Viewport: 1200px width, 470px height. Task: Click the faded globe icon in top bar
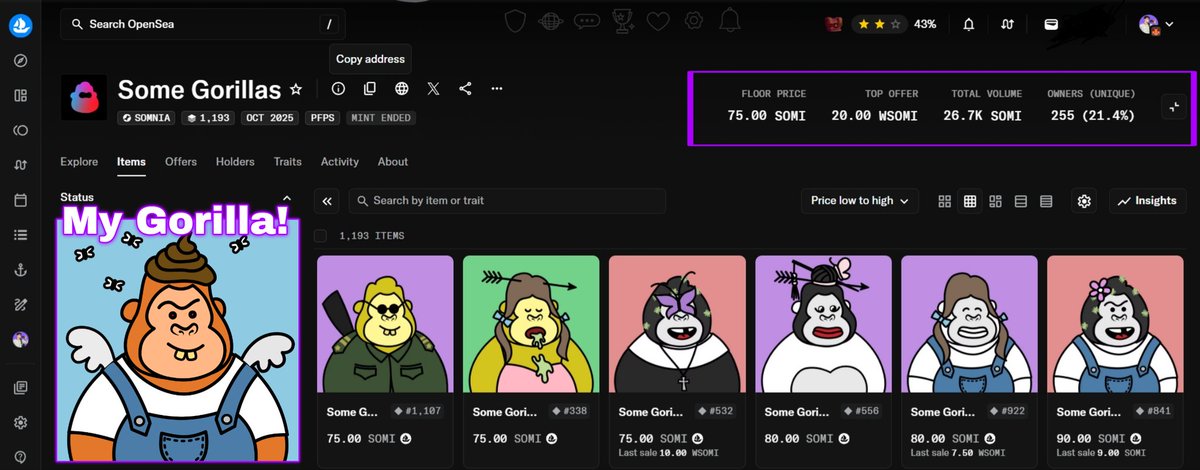(x=550, y=20)
